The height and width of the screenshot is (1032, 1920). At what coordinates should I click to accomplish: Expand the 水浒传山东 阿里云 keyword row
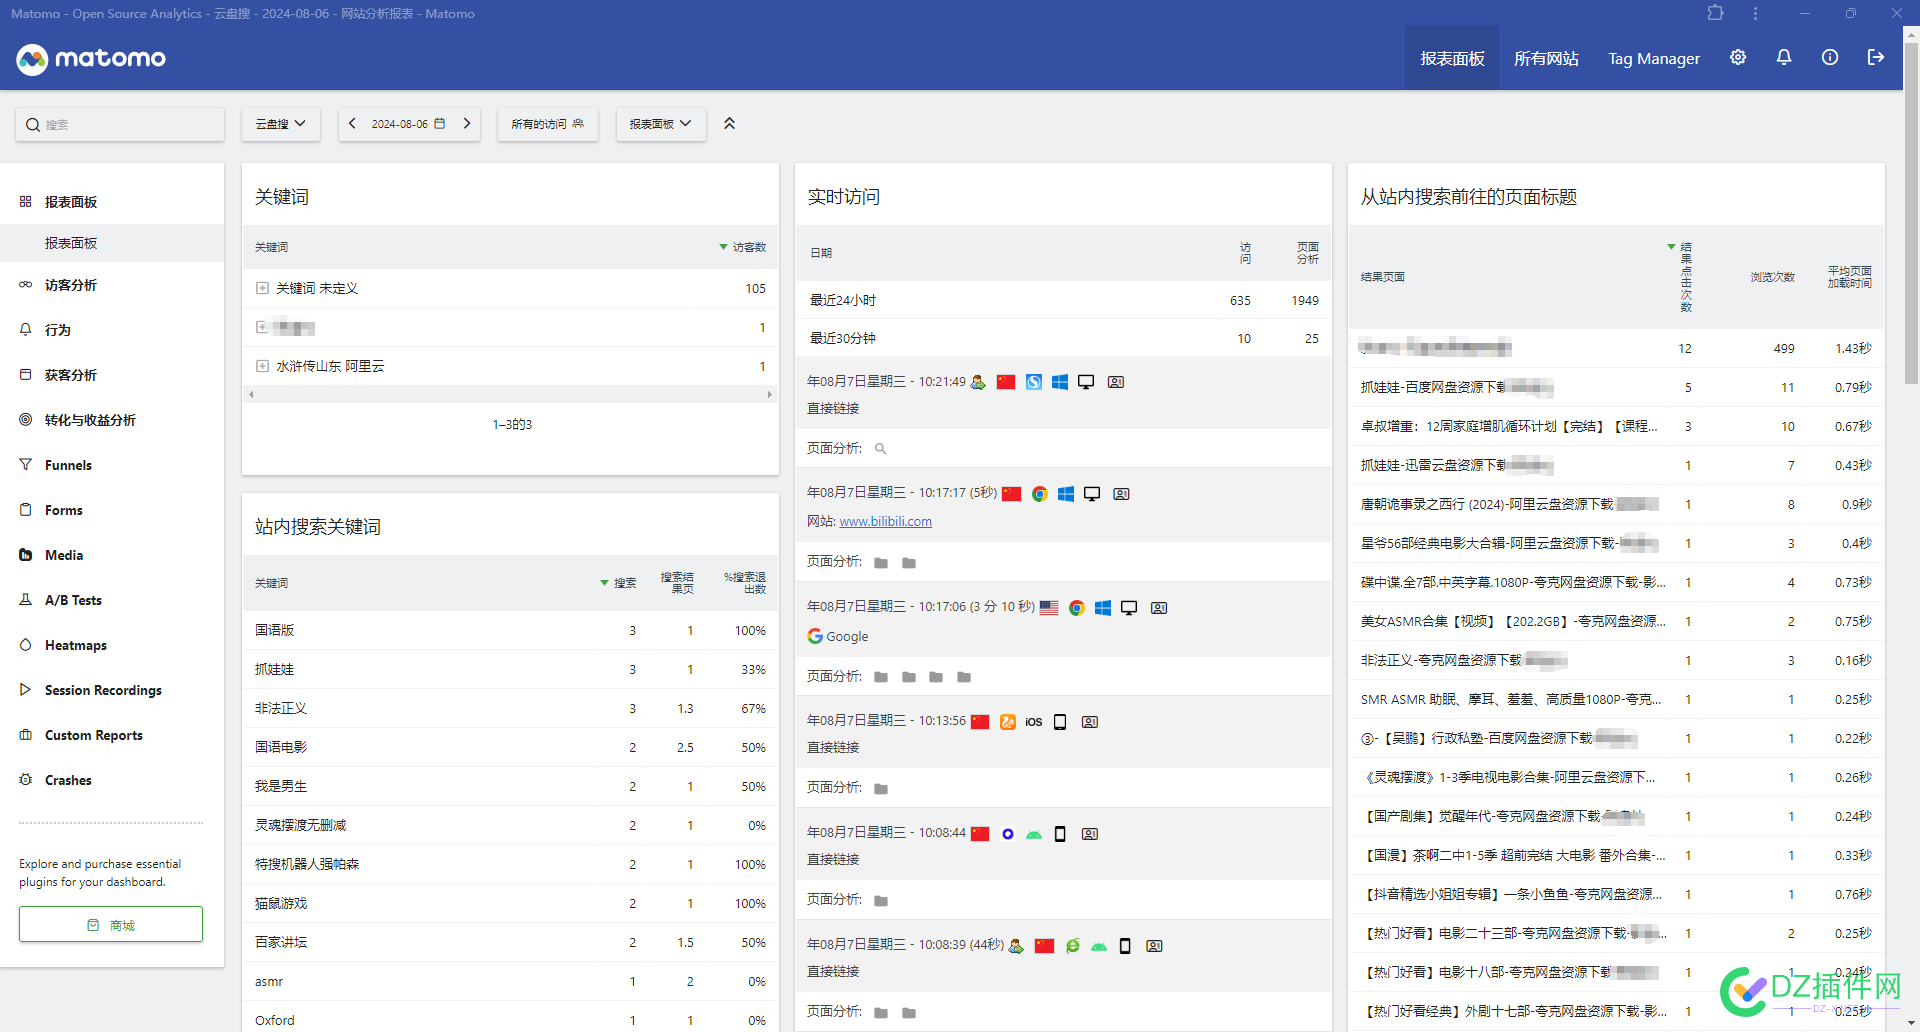pyautogui.click(x=262, y=366)
